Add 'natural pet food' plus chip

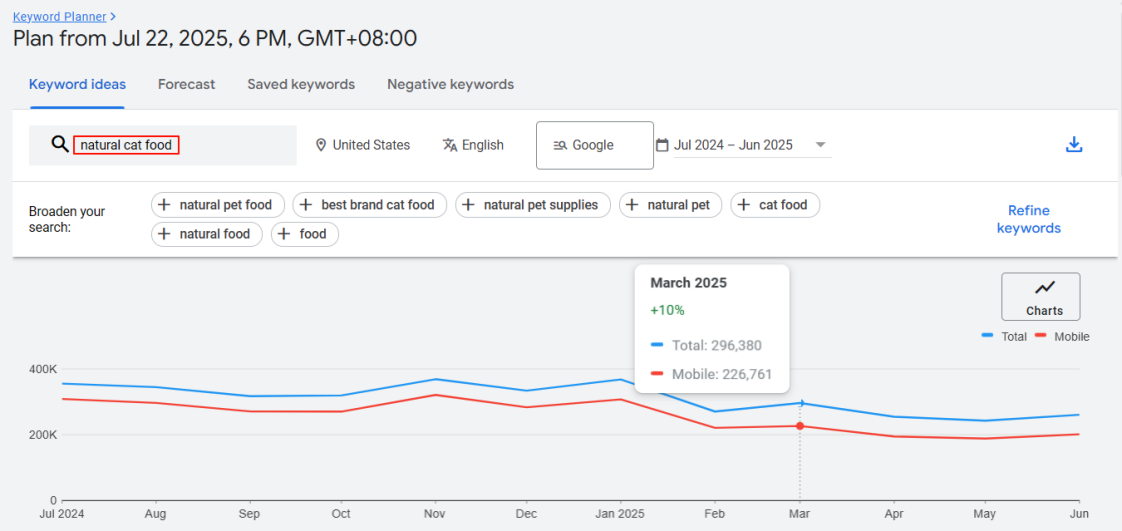coord(218,205)
